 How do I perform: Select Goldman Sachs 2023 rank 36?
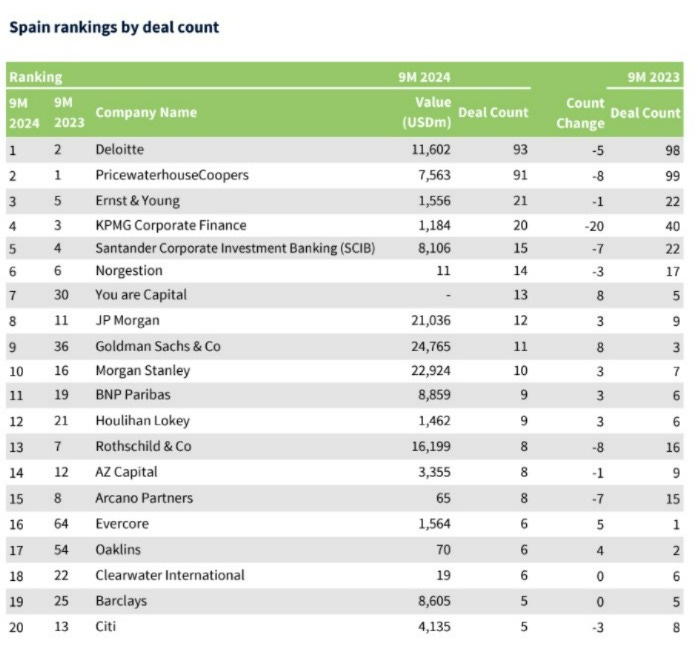tap(61, 347)
